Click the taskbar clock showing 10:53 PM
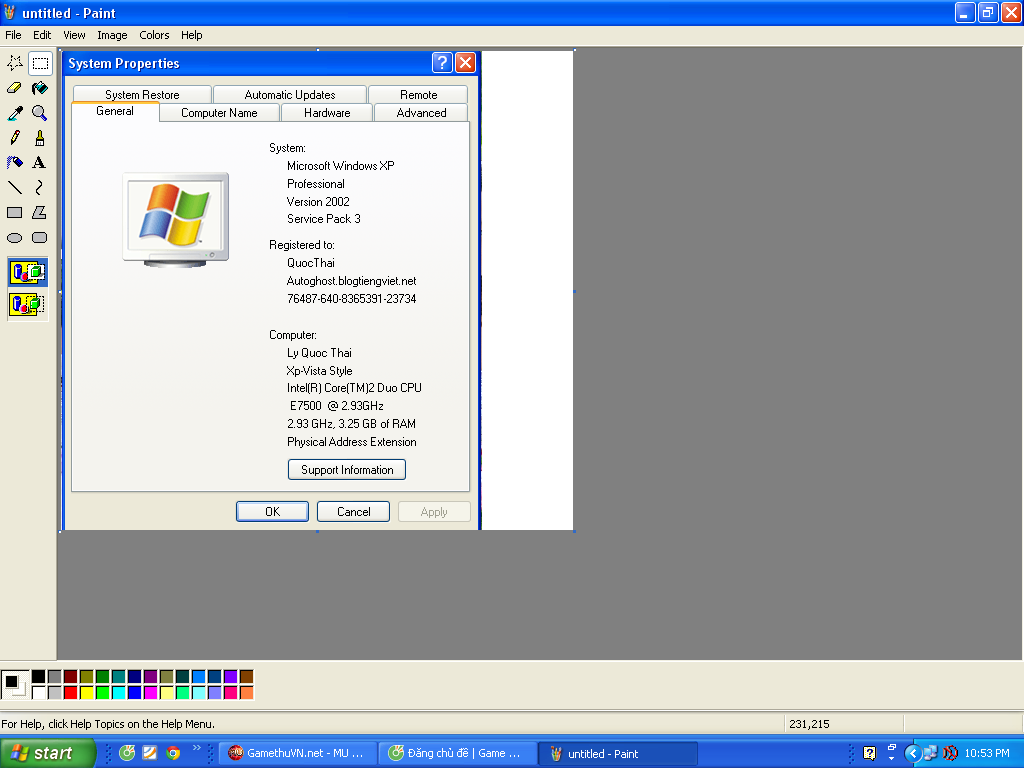1024x768 pixels. [987, 753]
